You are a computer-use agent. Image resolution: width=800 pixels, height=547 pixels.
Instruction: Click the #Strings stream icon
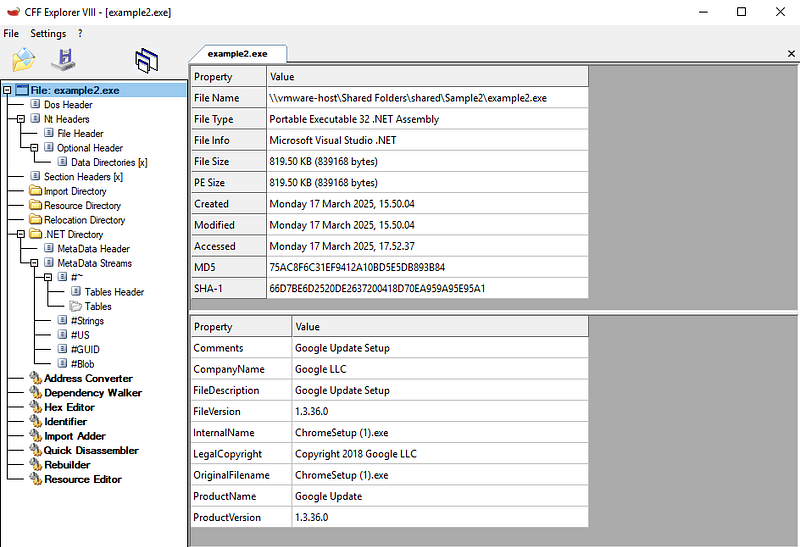tap(62, 320)
